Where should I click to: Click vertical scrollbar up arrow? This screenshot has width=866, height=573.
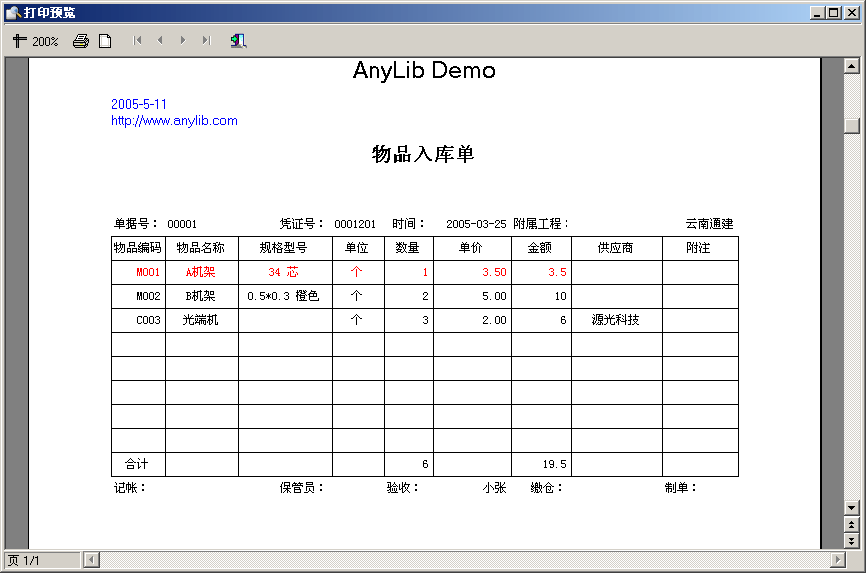click(x=852, y=66)
